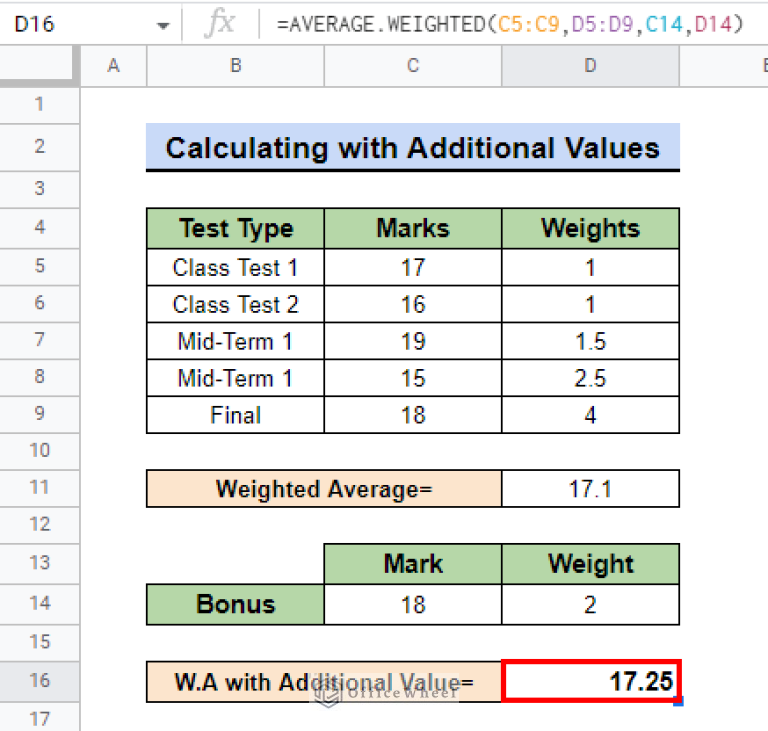This screenshot has height=731, width=768.
Task: Select the row 11 header
Action: point(40,489)
